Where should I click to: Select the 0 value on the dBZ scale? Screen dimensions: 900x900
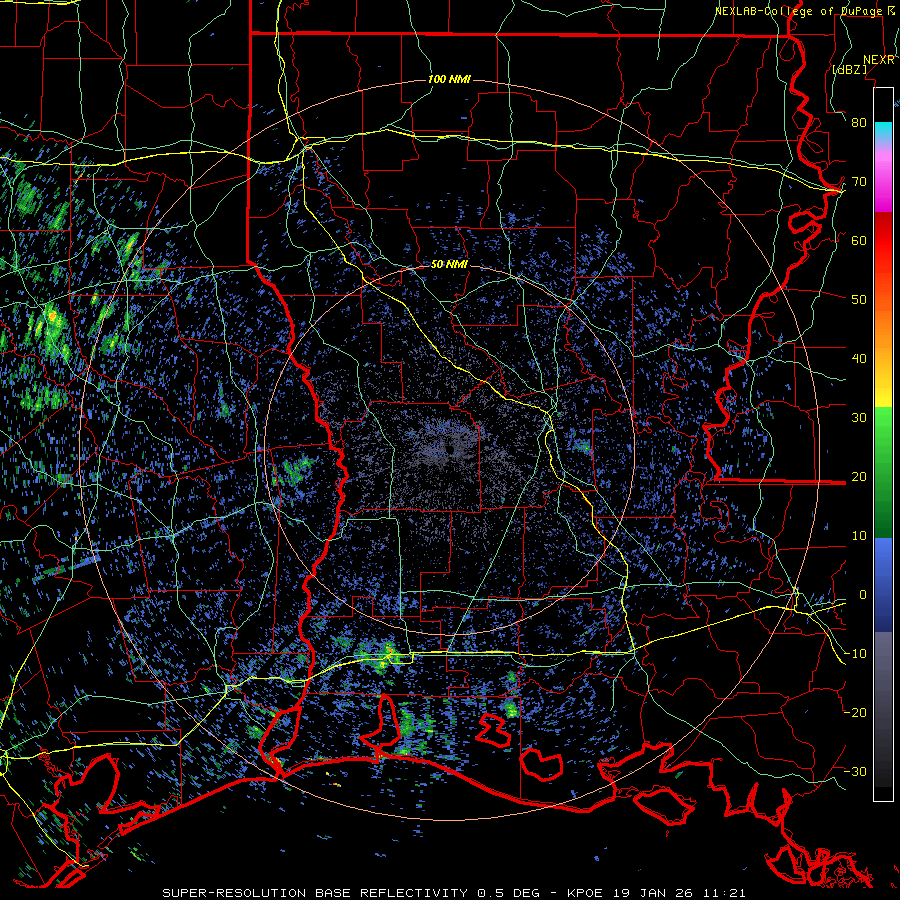[x=862, y=595]
